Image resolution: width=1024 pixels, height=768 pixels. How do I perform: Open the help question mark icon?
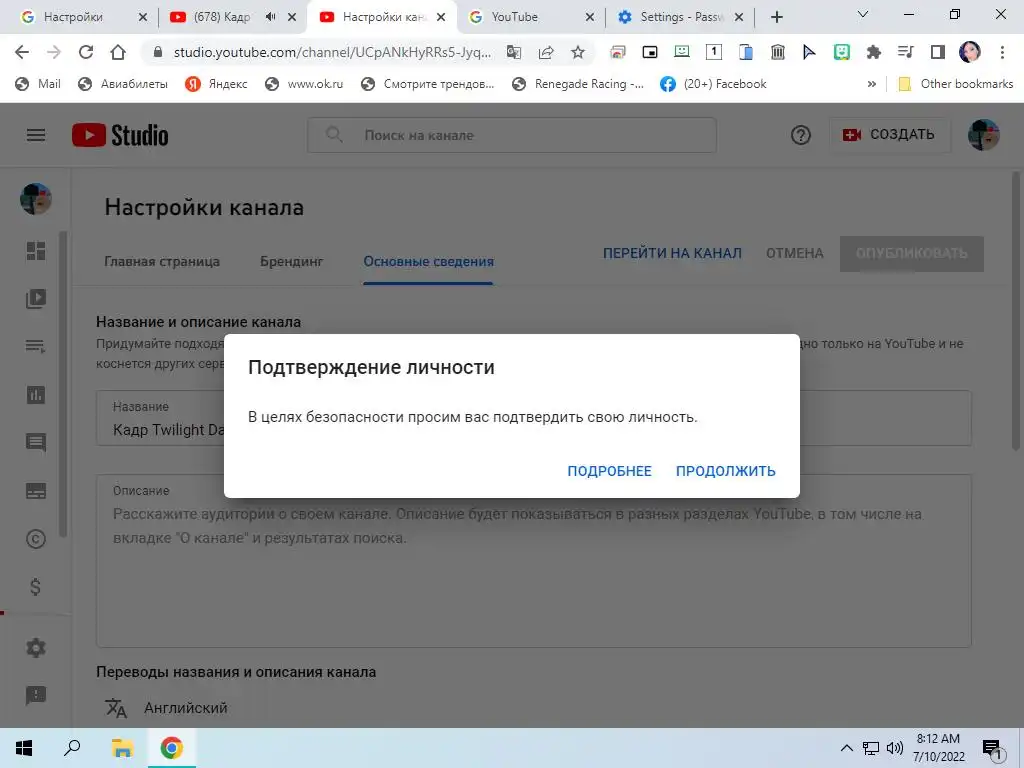(801, 135)
